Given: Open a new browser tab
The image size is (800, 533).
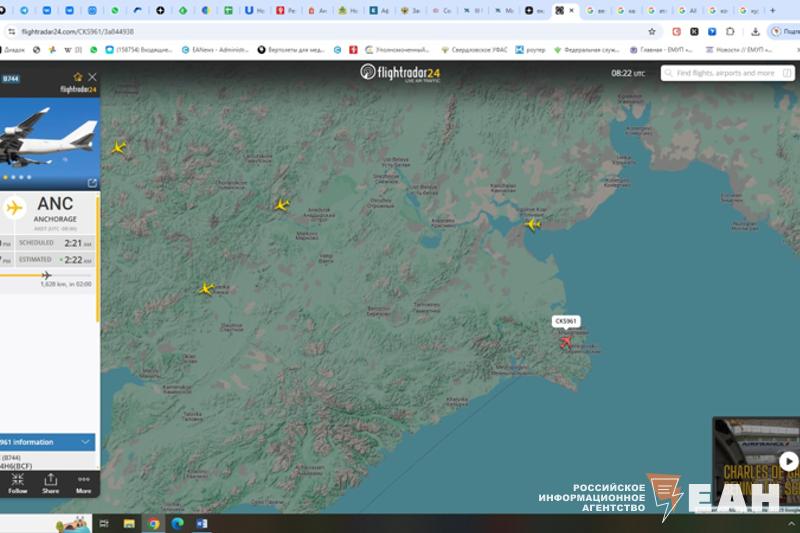Looking at the screenshot, I should point(772,10).
